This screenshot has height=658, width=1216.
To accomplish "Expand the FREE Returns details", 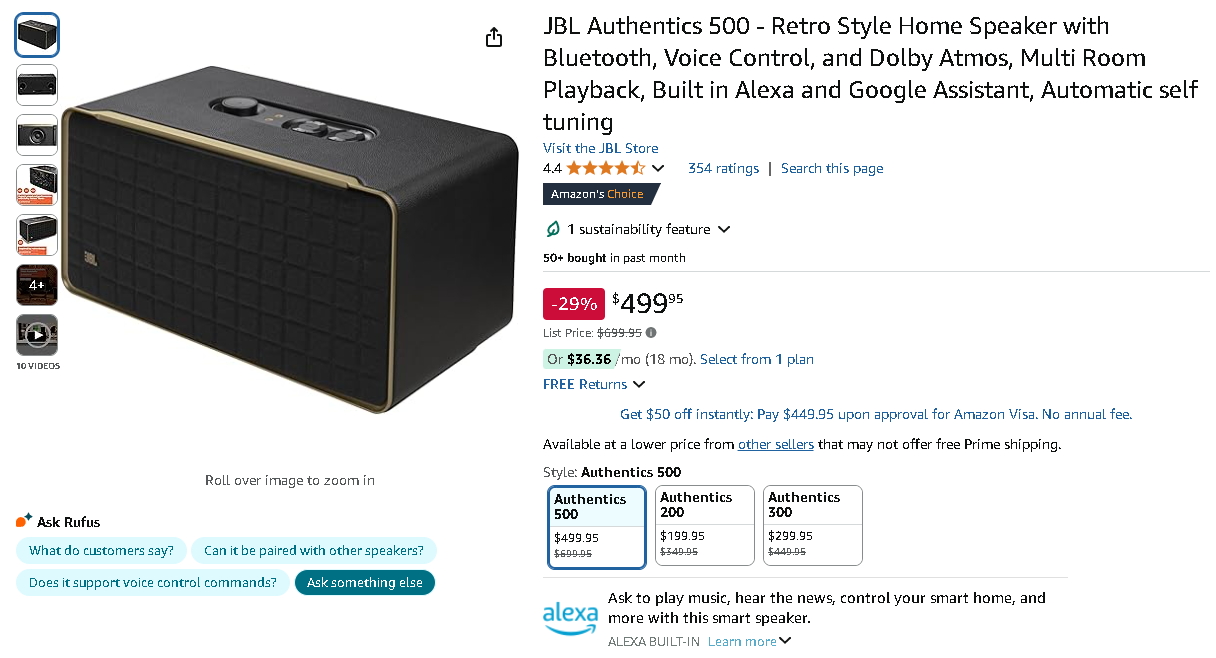I will [595, 384].
